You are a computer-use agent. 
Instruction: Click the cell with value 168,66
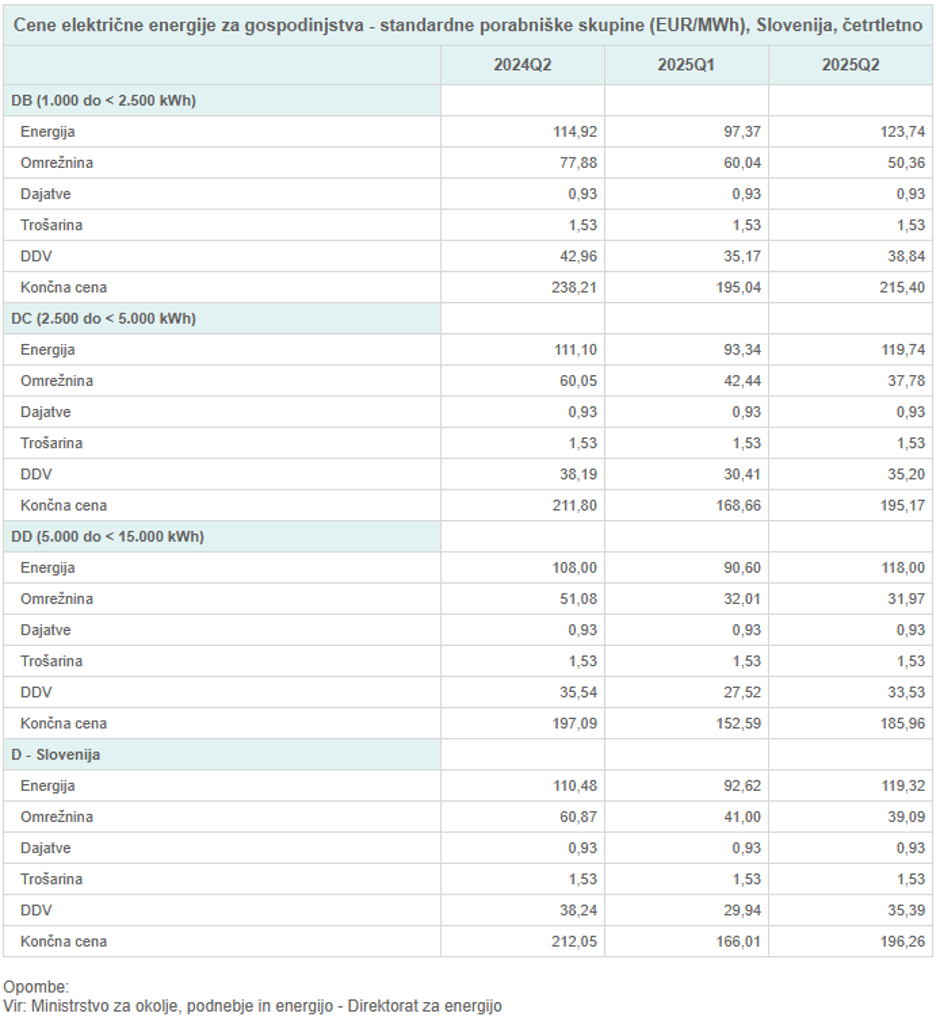pos(739,505)
